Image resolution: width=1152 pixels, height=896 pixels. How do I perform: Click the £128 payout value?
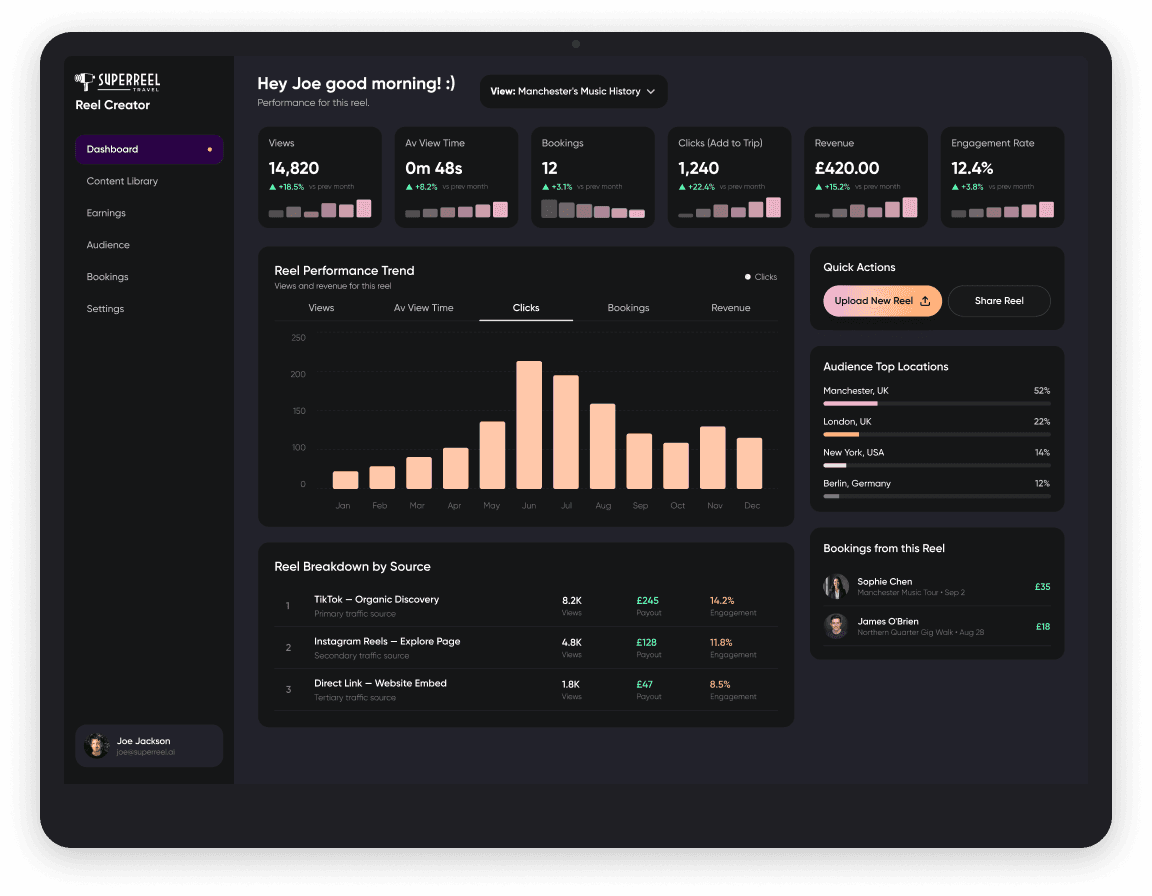(647, 643)
